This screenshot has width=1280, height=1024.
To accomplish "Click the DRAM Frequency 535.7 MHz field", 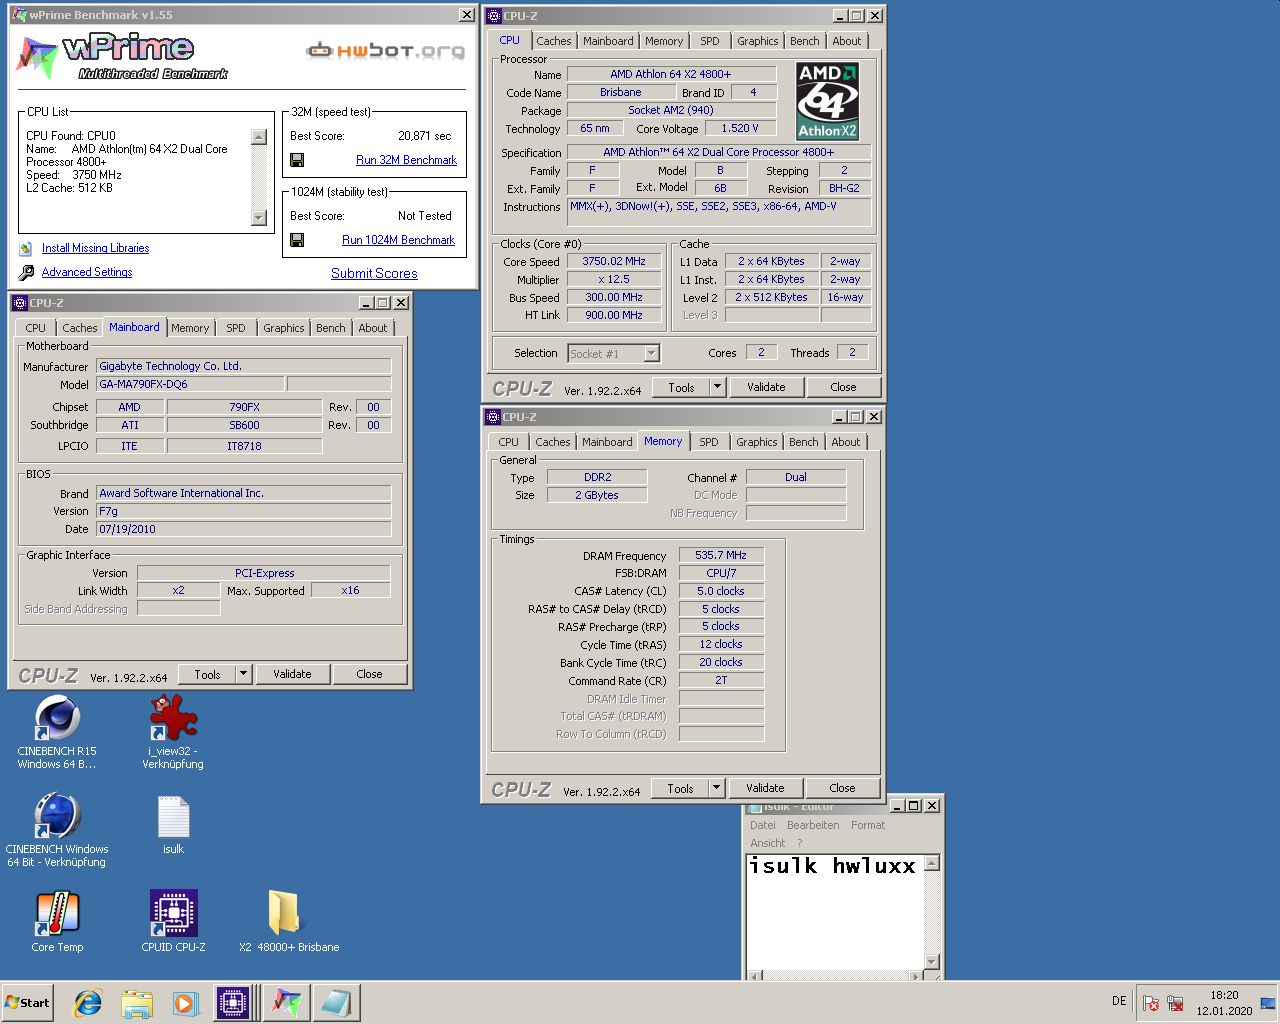I will coord(721,555).
